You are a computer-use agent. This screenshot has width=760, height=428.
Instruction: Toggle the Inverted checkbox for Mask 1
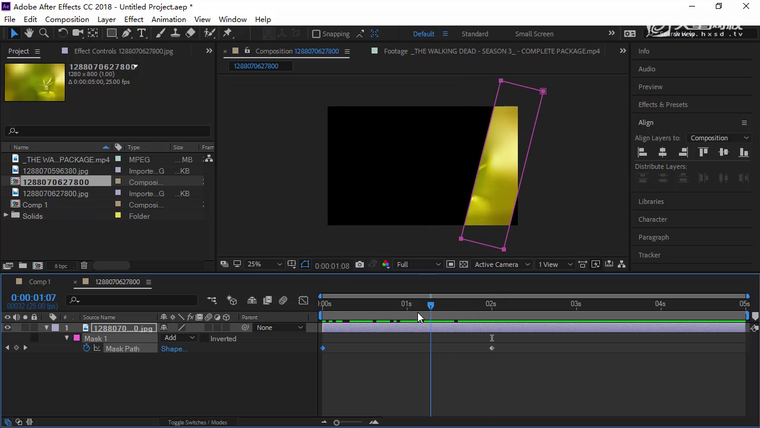pyautogui.click(x=203, y=339)
